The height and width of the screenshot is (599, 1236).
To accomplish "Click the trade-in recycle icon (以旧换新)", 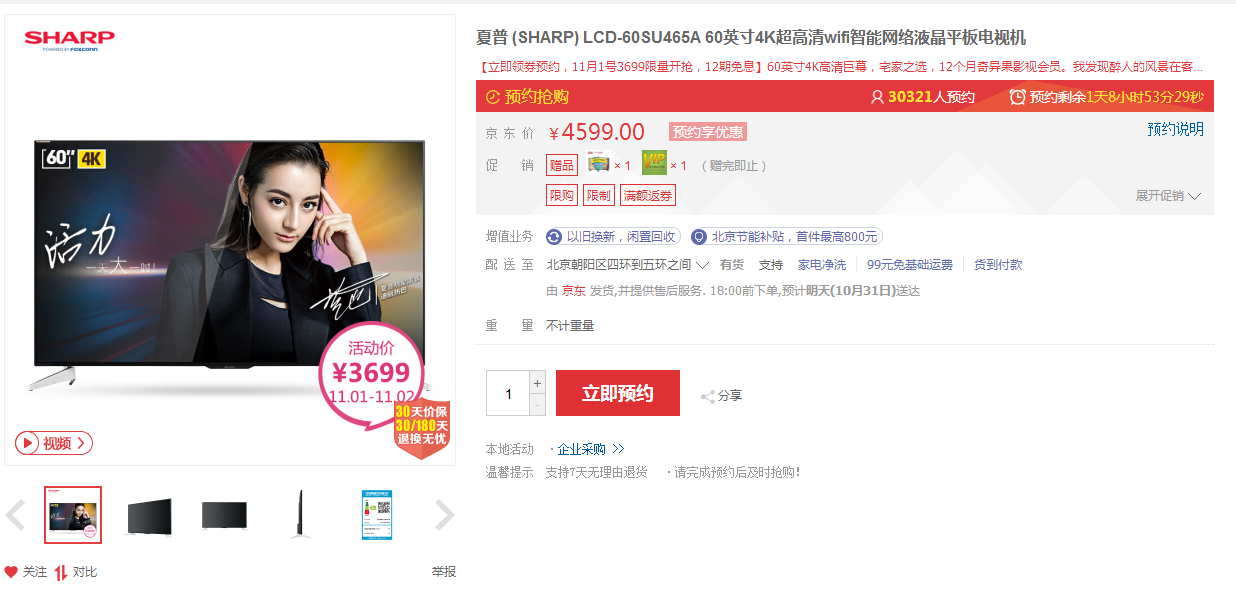I will [554, 237].
